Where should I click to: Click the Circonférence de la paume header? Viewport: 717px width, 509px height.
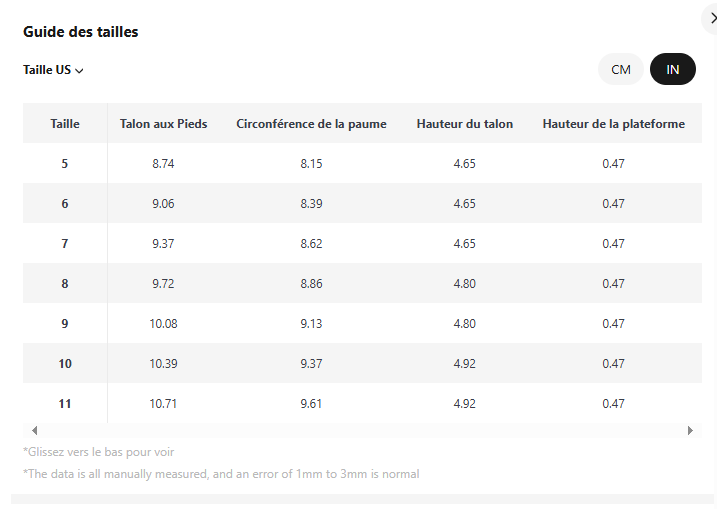pyautogui.click(x=311, y=124)
